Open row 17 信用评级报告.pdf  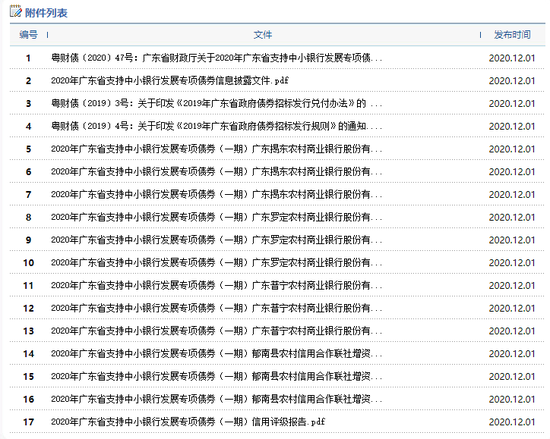pos(188,422)
